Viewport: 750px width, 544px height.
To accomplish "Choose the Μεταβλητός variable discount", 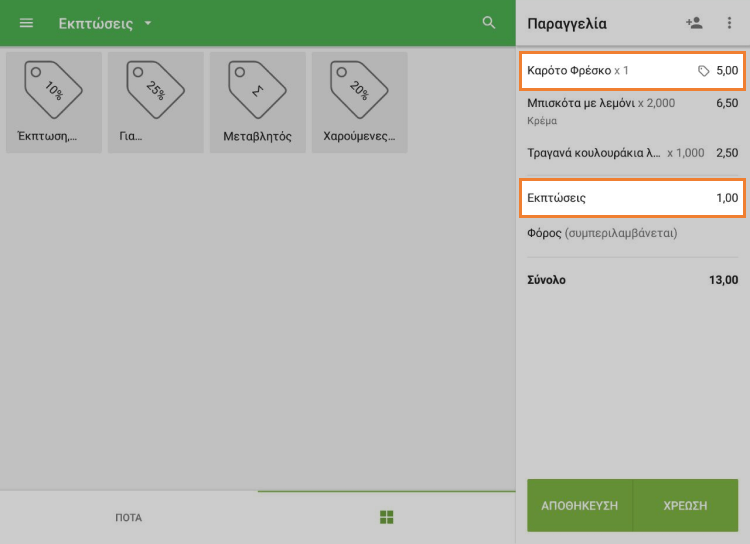I will (258, 102).
